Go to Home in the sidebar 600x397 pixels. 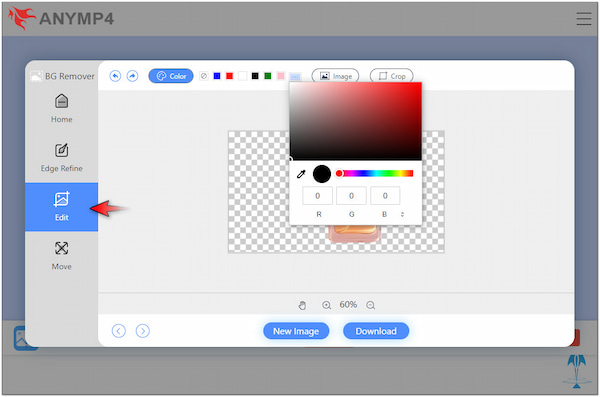pyautogui.click(x=62, y=108)
